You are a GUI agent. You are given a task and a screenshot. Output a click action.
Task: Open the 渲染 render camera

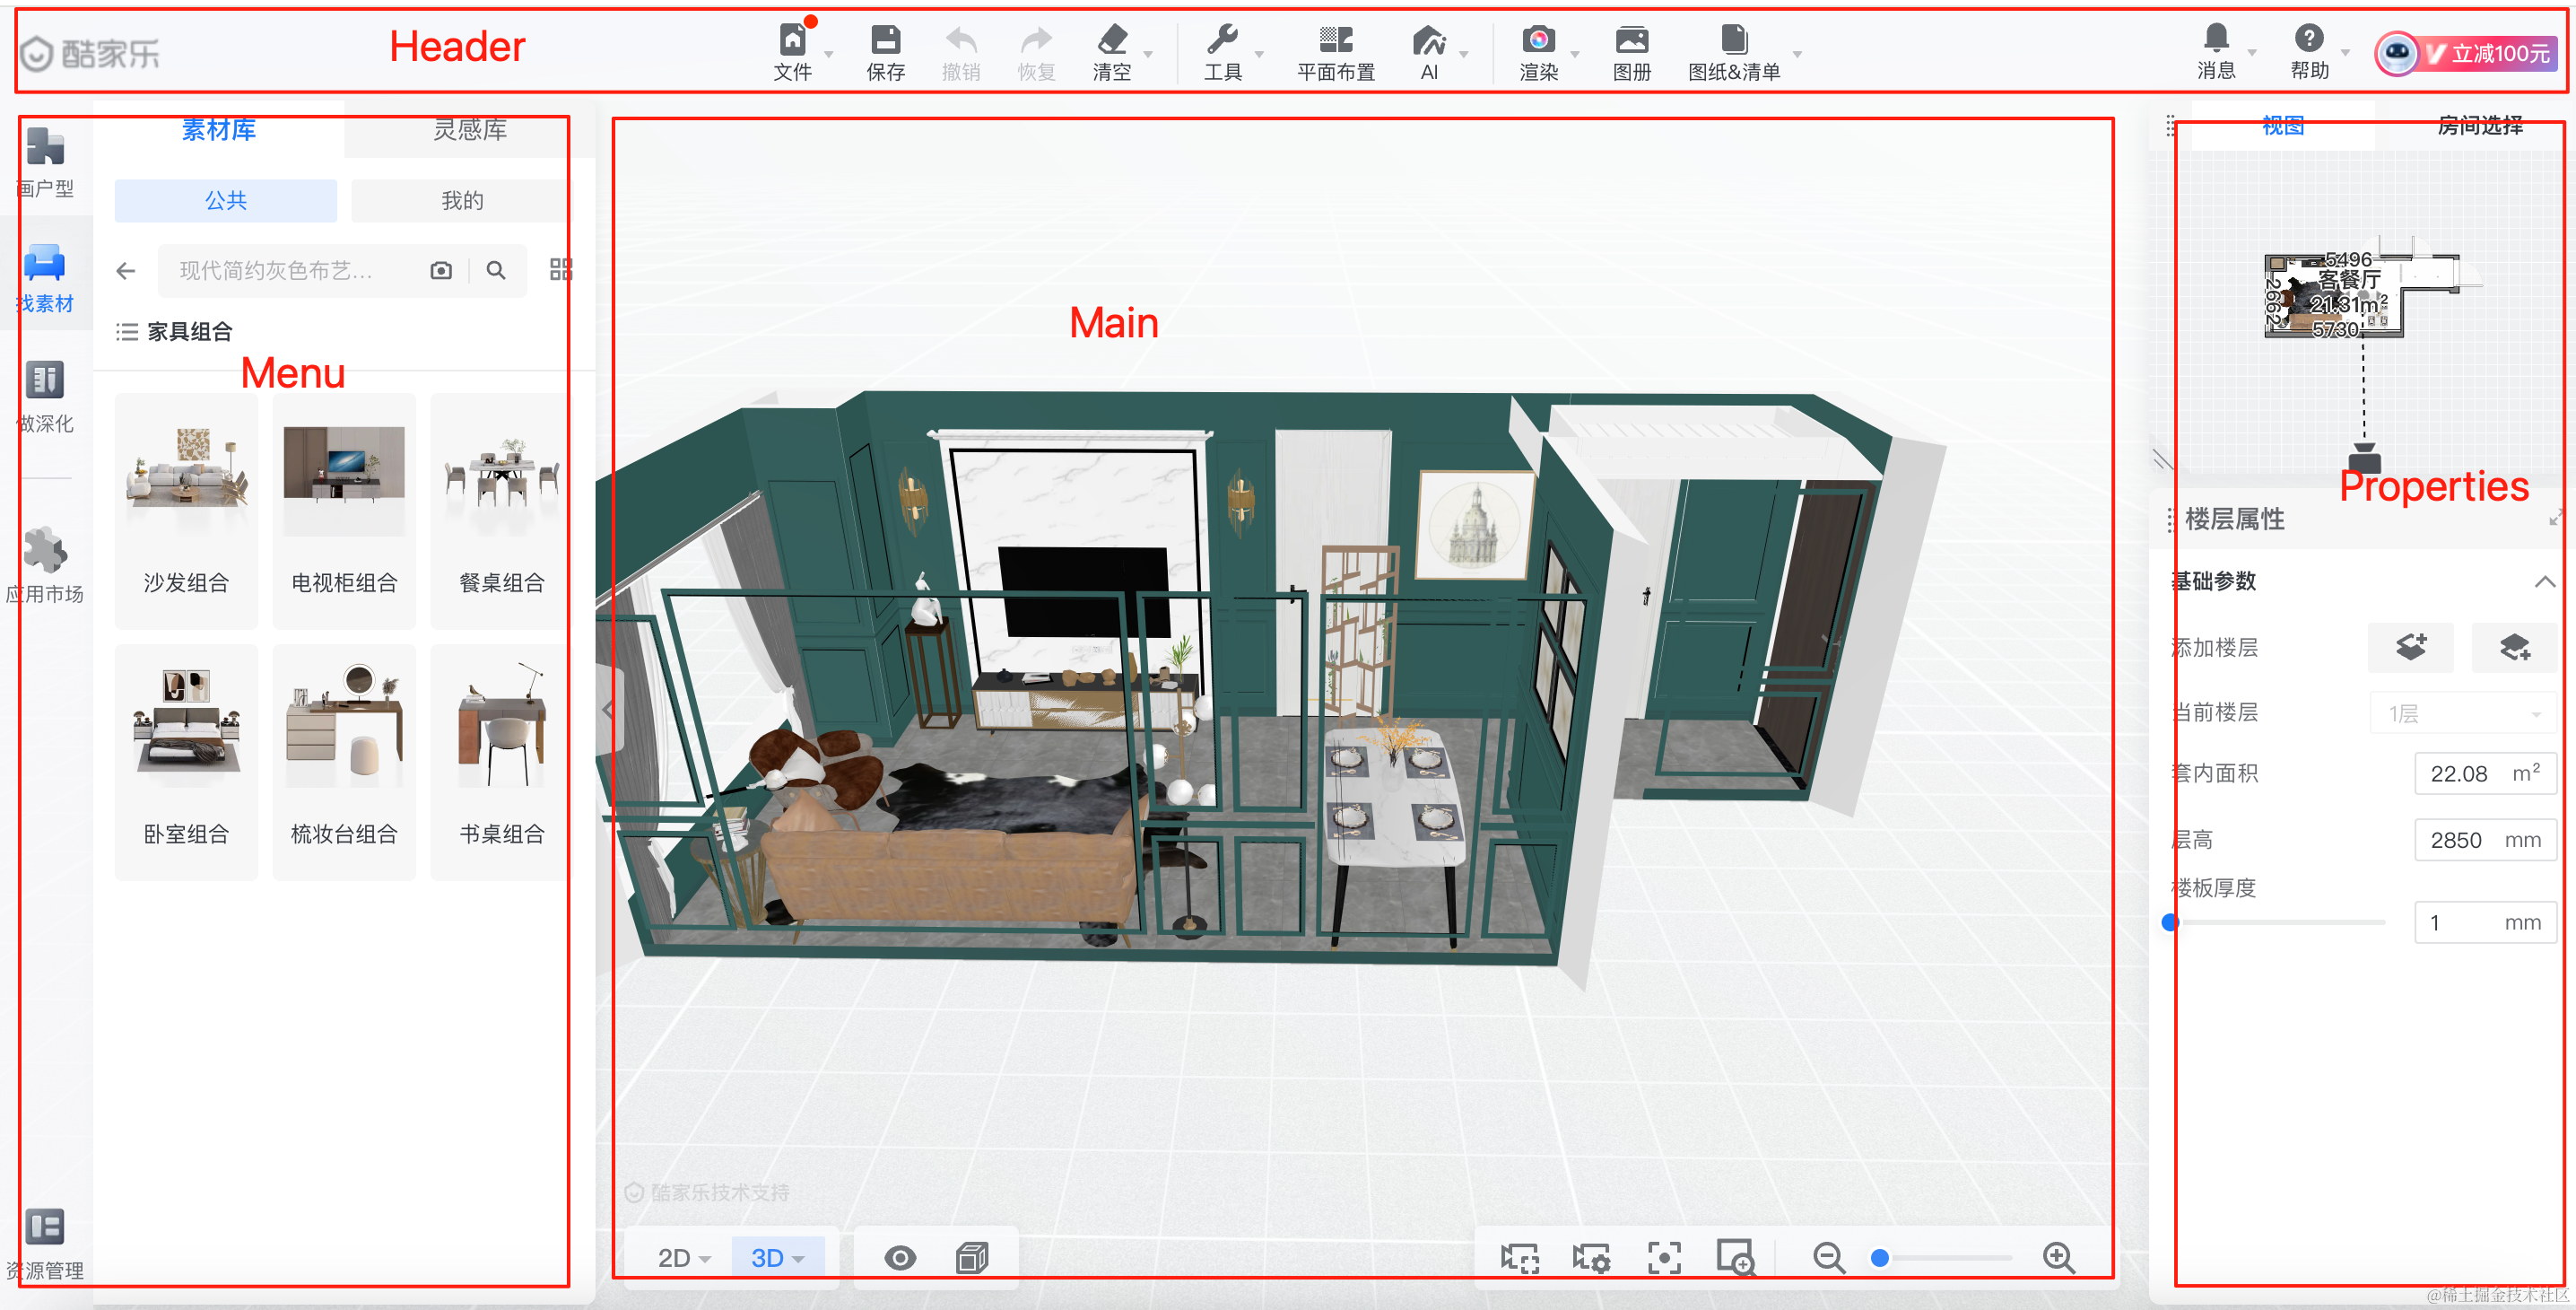coord(1538,41)
